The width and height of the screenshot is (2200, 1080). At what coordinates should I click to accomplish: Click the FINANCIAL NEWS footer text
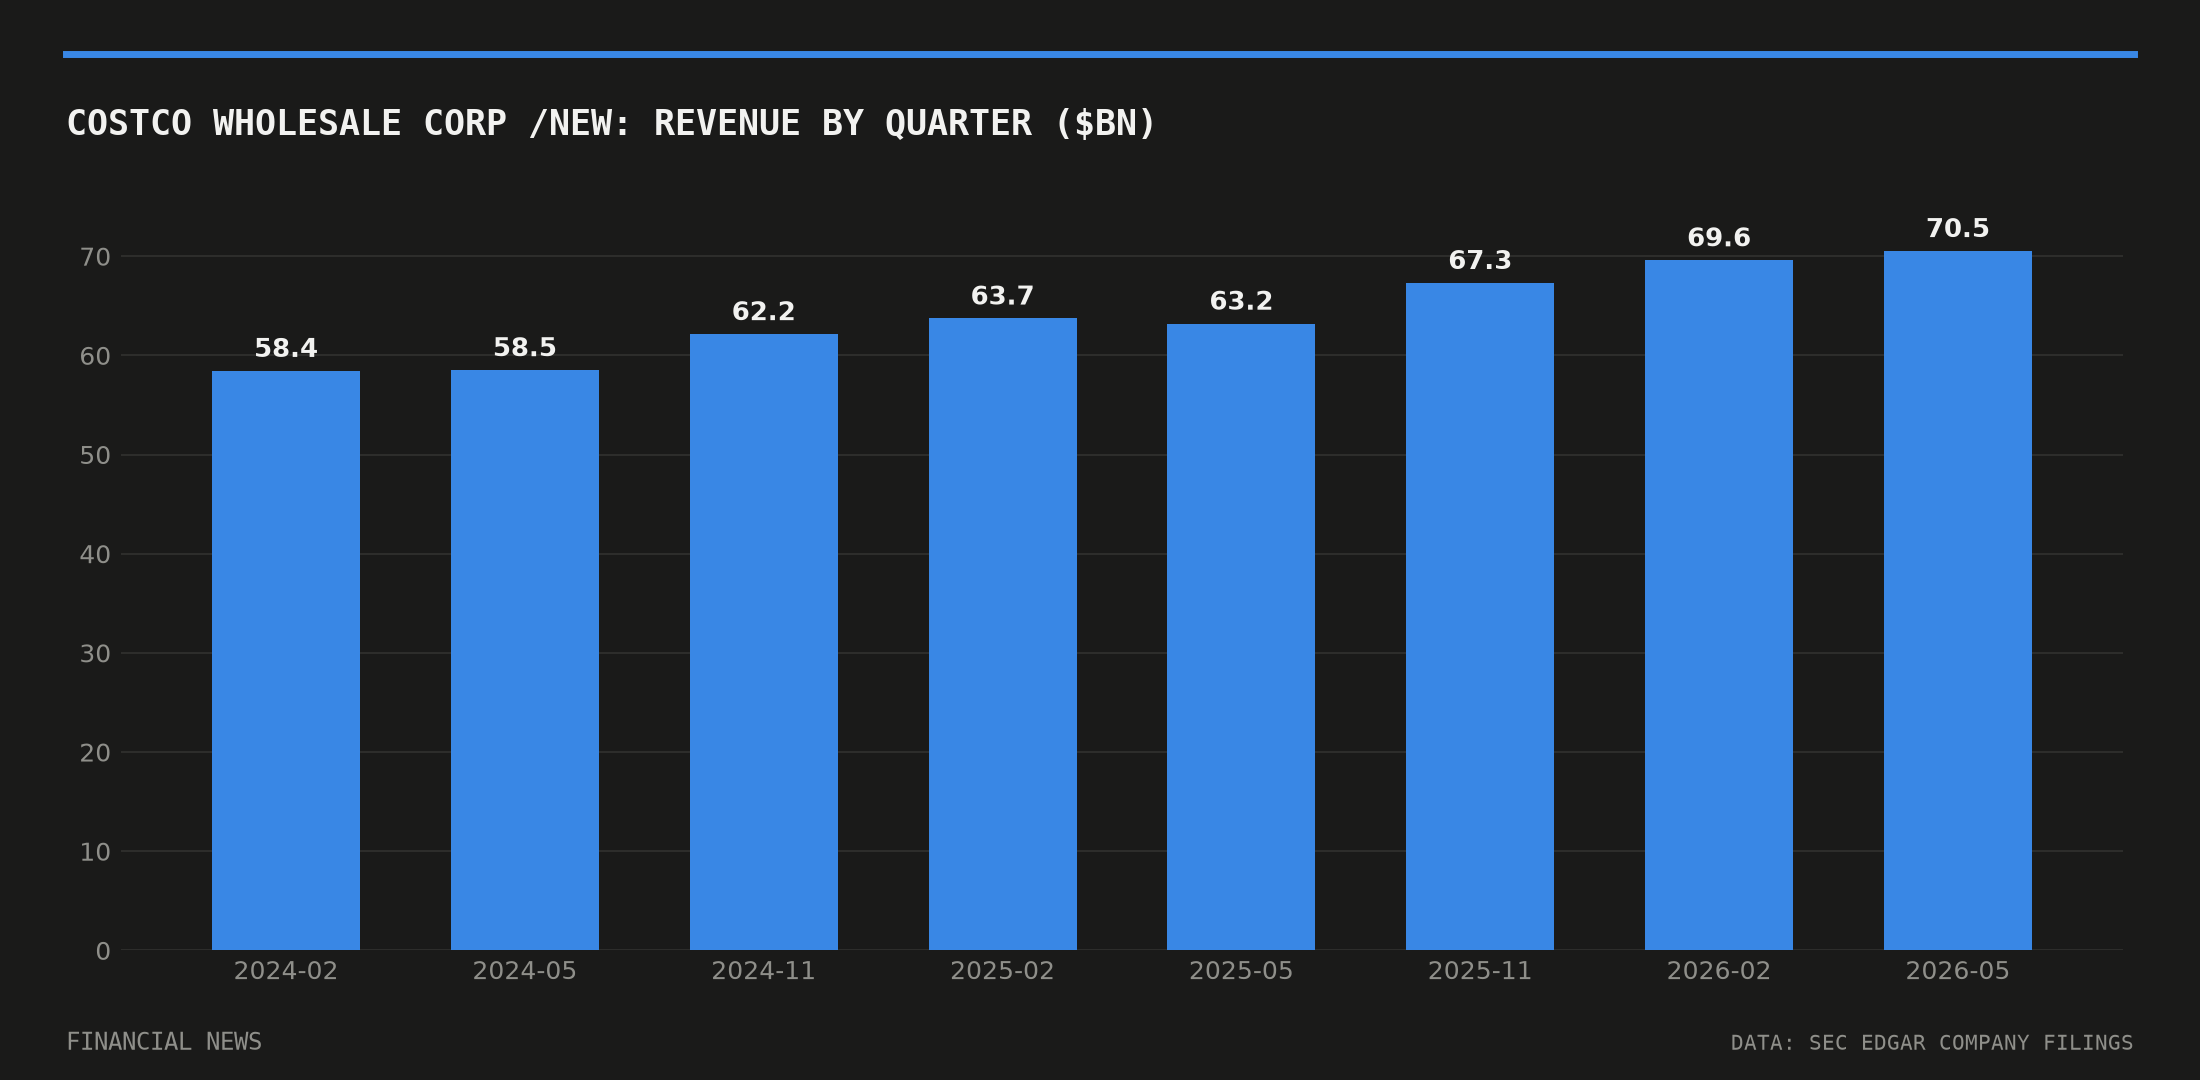[164, 1042]
